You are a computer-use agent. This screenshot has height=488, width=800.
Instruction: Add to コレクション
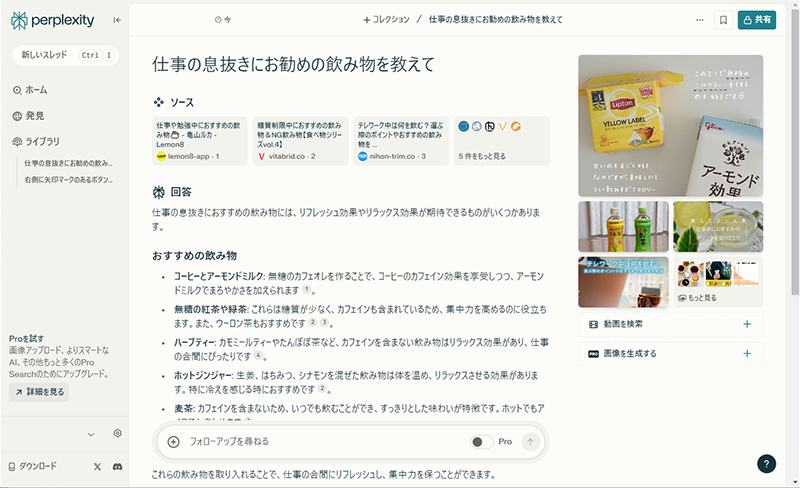pos(386,20)
